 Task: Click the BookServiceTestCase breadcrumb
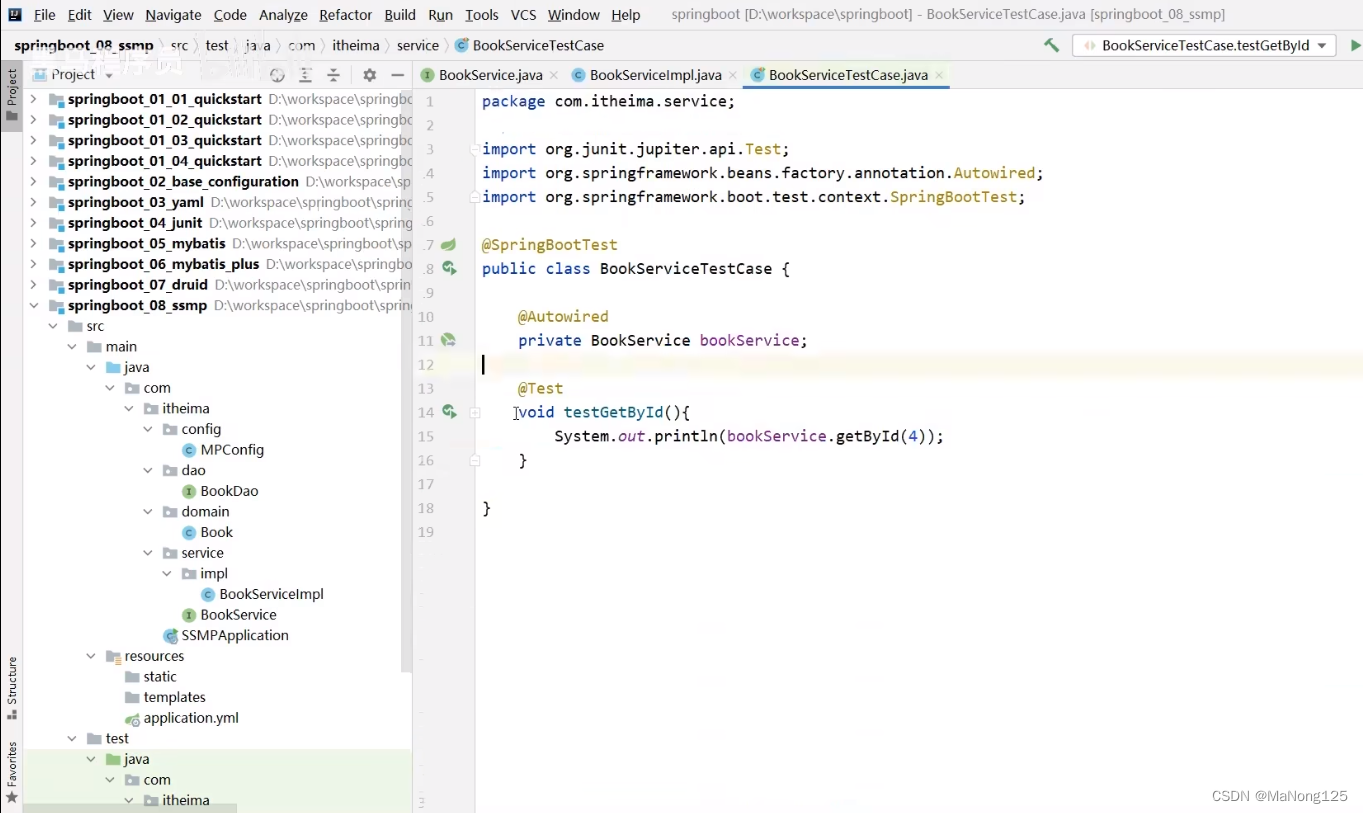pos(529,45)
